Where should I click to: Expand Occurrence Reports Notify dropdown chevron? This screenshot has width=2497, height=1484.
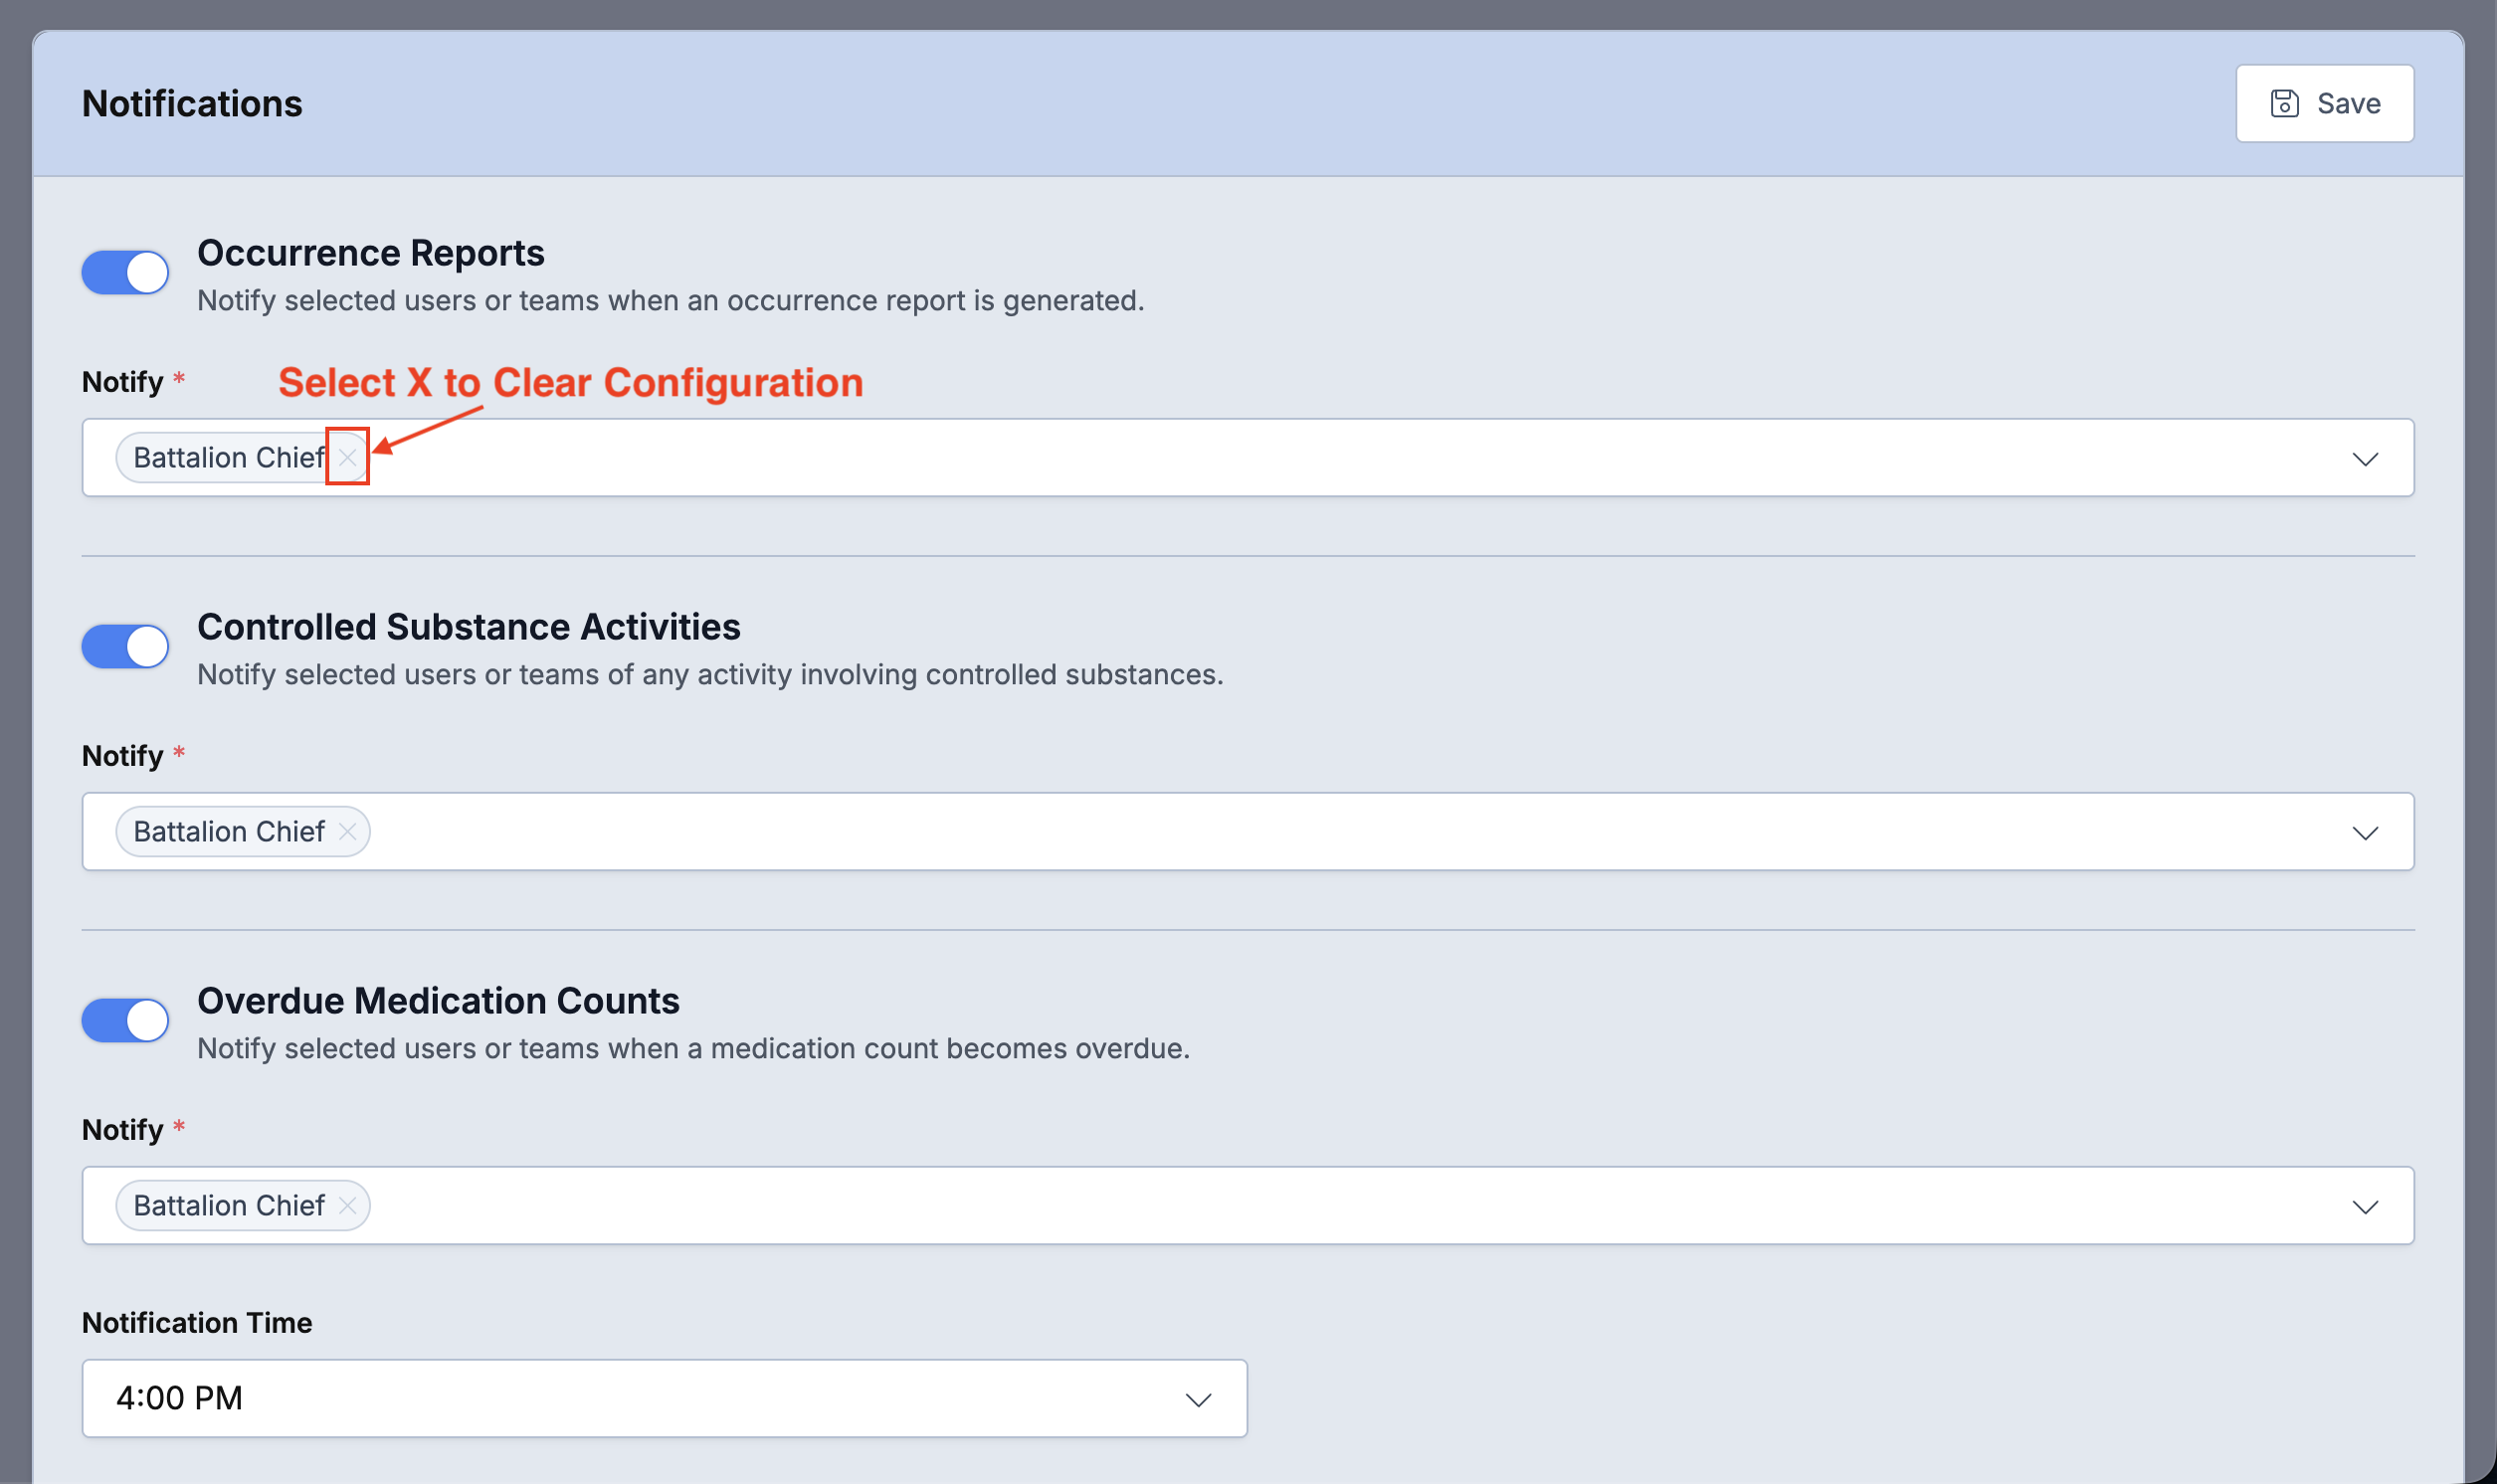pos(2365,459)
